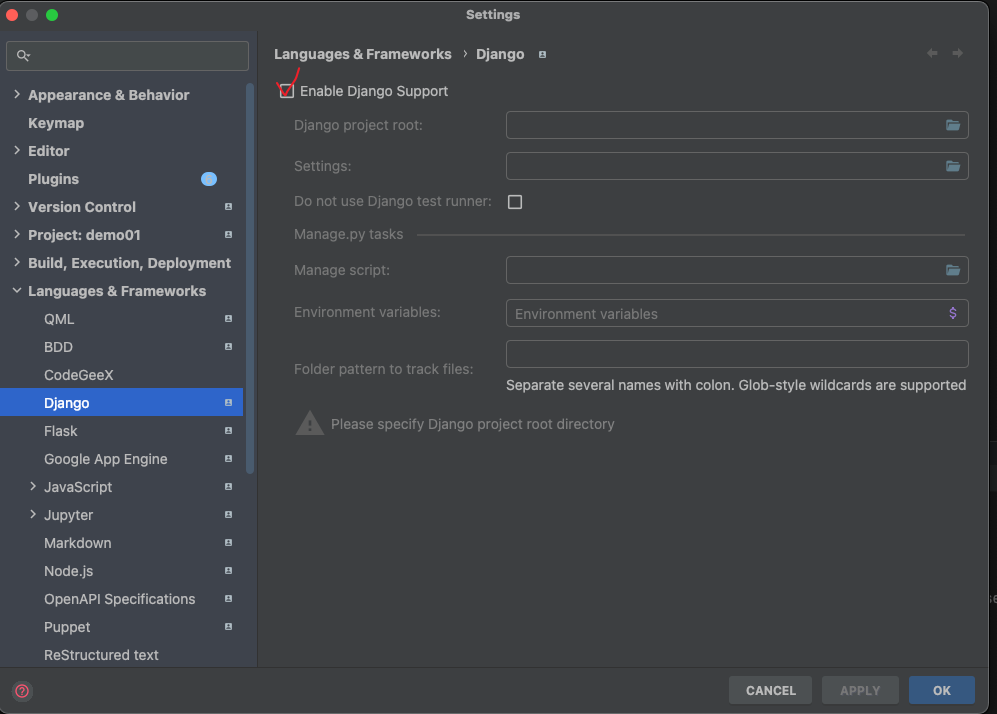Browse for Settings file folder icon
Viewport: 997px width, 714px height.
(x=952, y=166)
